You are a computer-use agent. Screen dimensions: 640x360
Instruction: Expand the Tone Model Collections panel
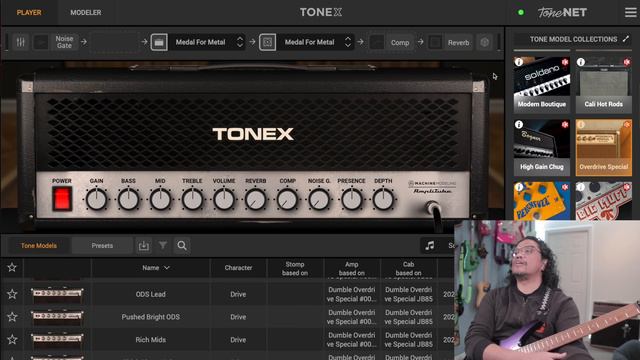(x=626, y=39)
